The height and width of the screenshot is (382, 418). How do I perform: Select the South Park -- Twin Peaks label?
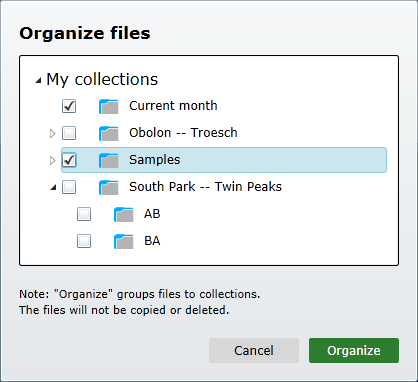point(205,187)
